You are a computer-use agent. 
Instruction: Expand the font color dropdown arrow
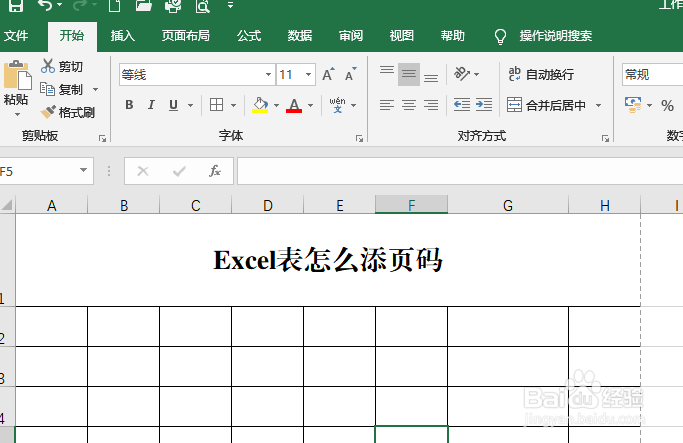(311, 105)
